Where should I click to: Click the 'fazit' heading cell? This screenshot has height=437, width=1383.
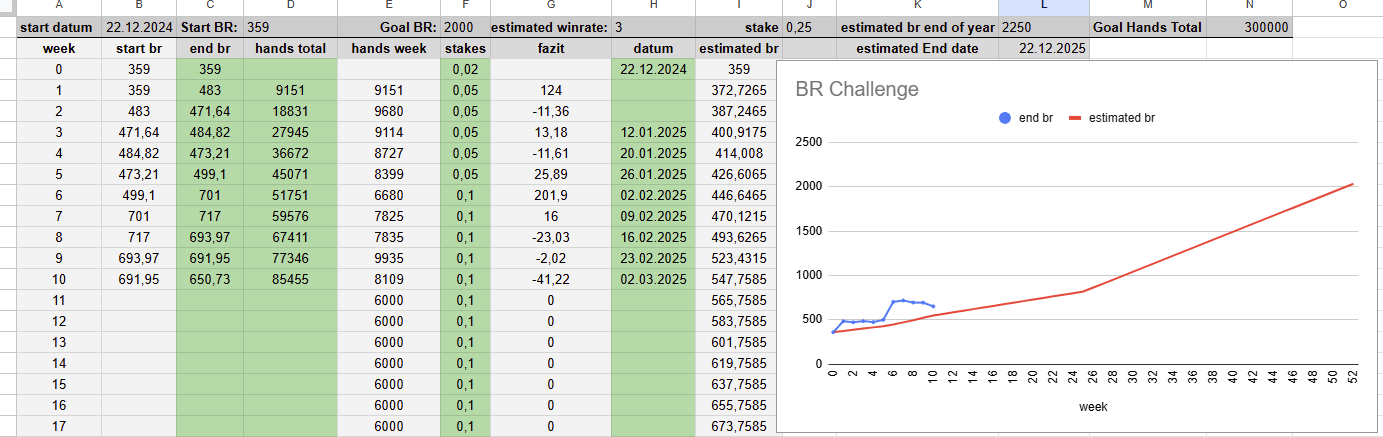click(x=551, y=48)
